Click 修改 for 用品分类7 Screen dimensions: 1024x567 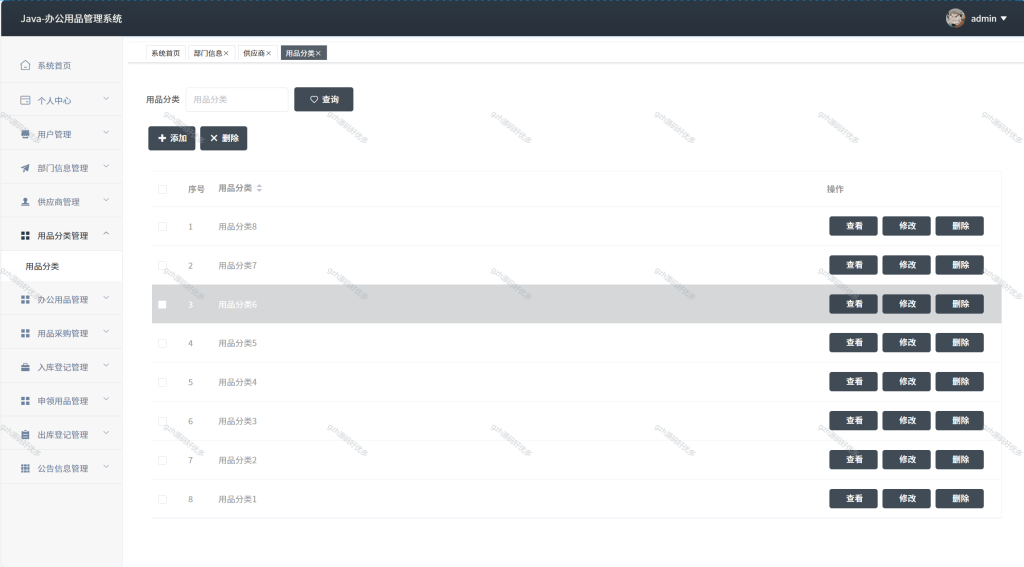(x=906, y=265)
